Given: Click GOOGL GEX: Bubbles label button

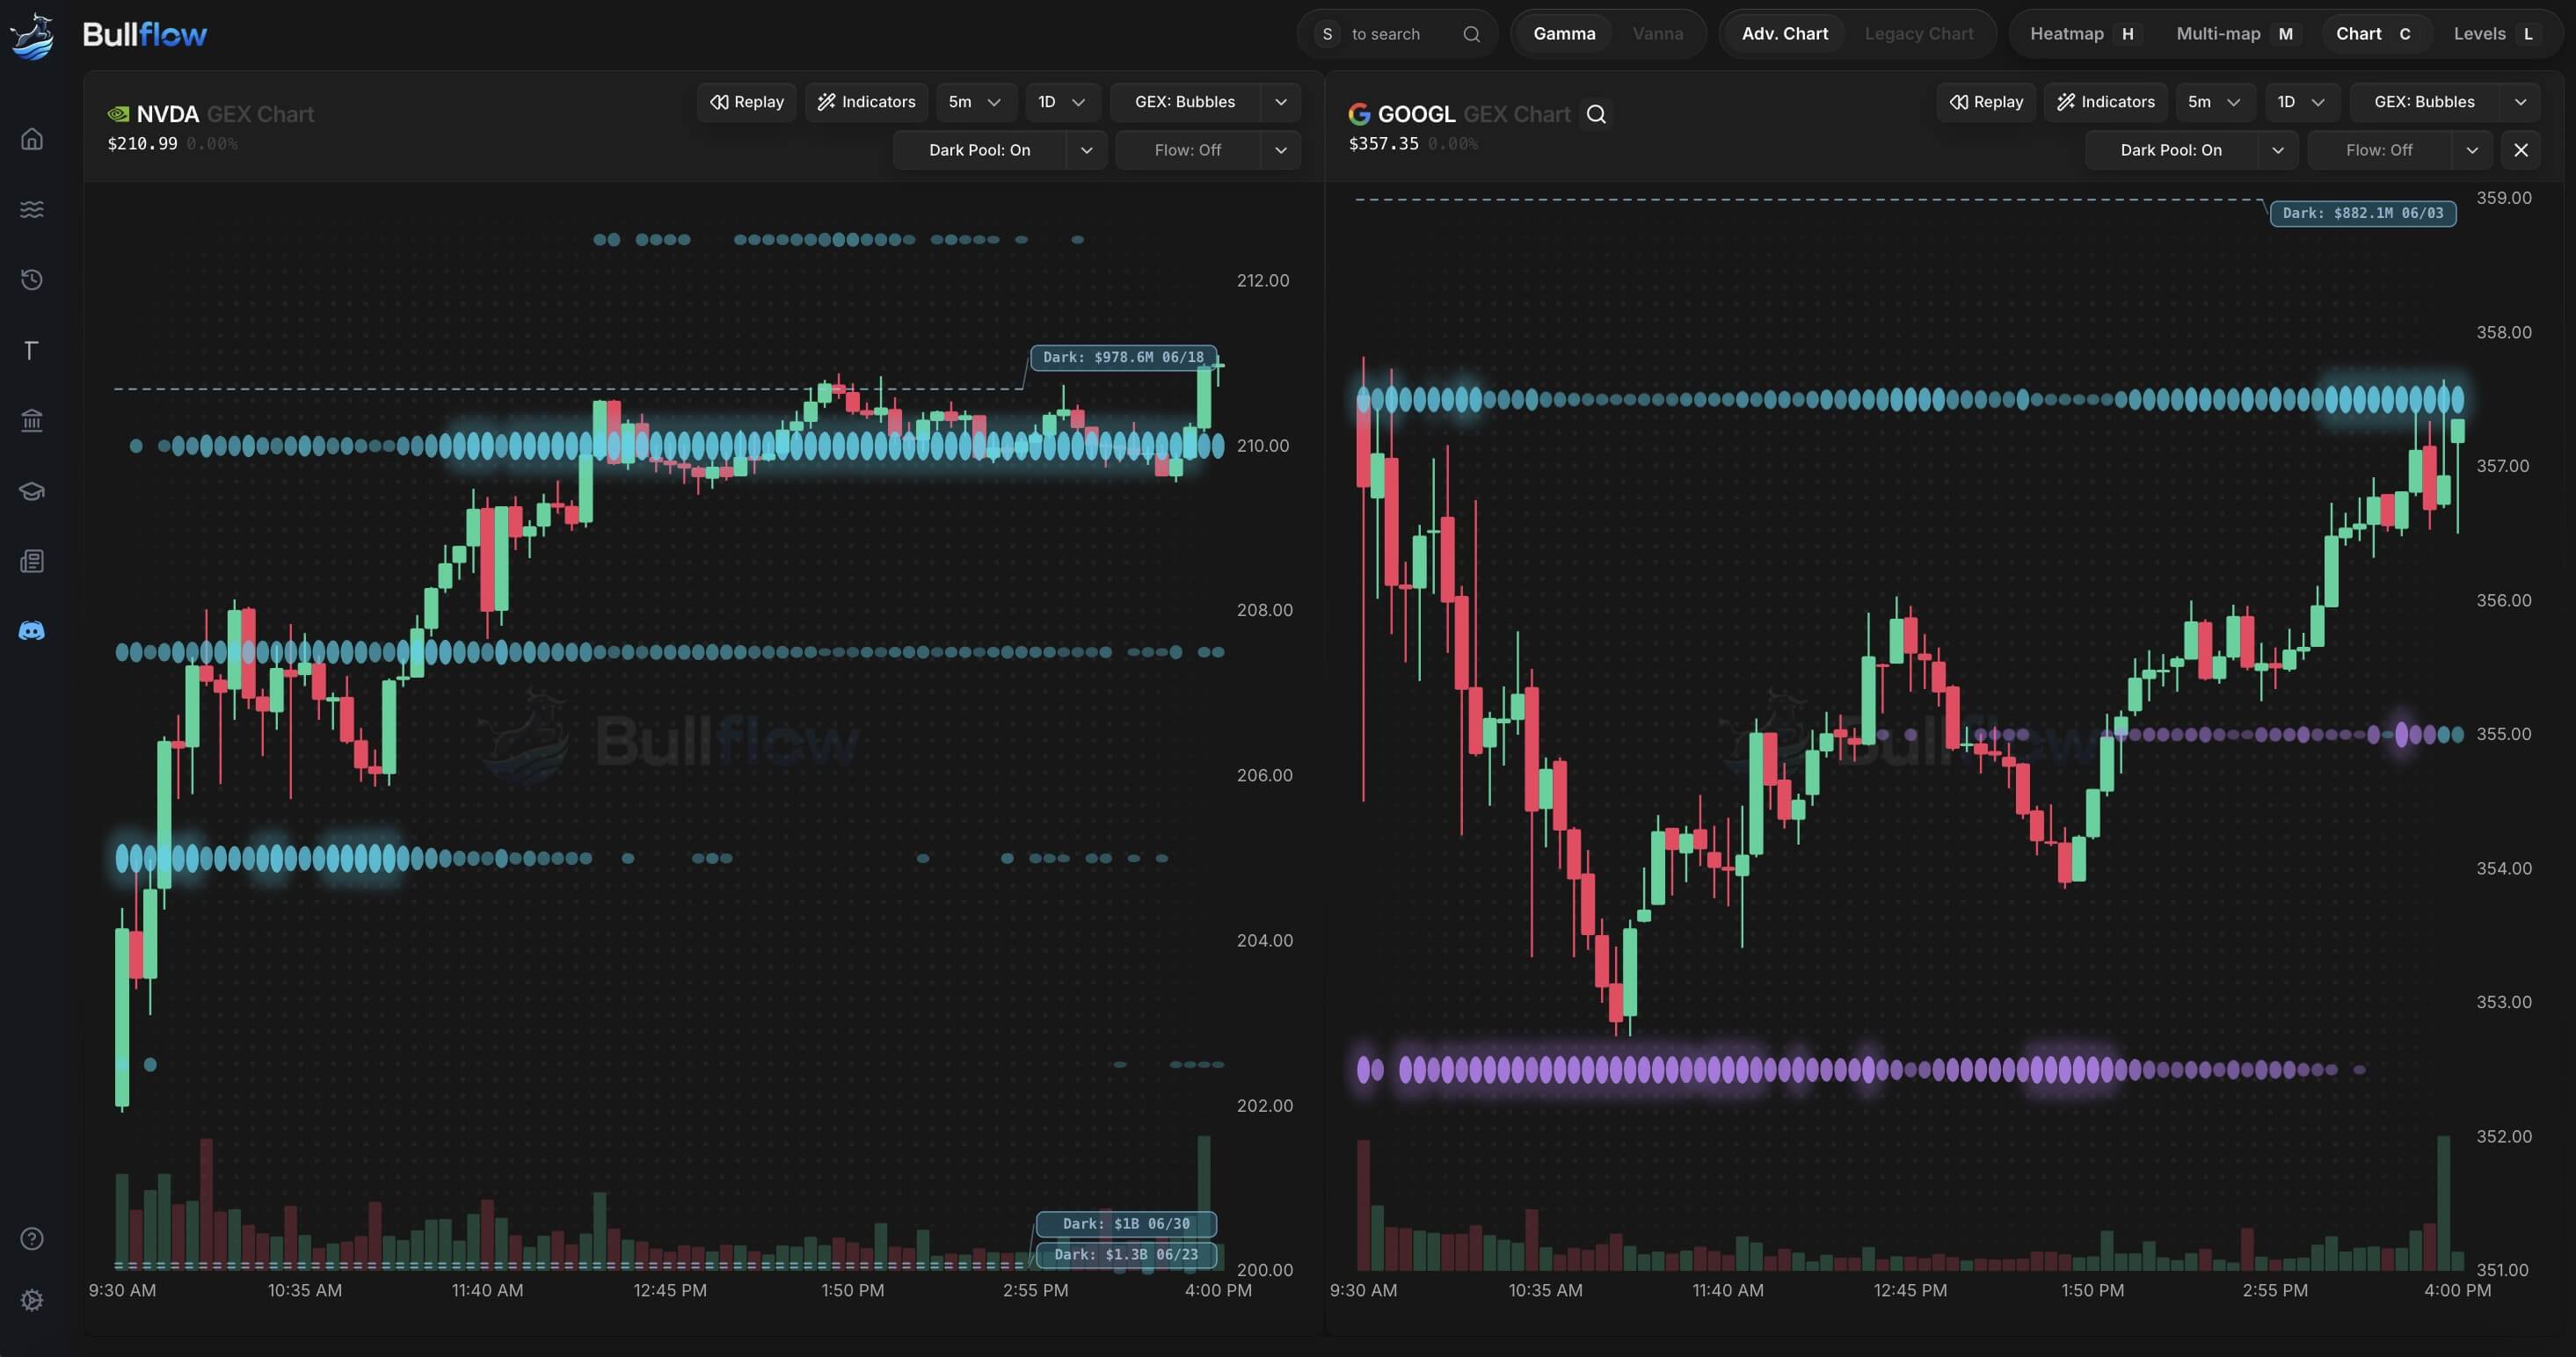Looking at the screenshot, I should (x=2424, y=102).
